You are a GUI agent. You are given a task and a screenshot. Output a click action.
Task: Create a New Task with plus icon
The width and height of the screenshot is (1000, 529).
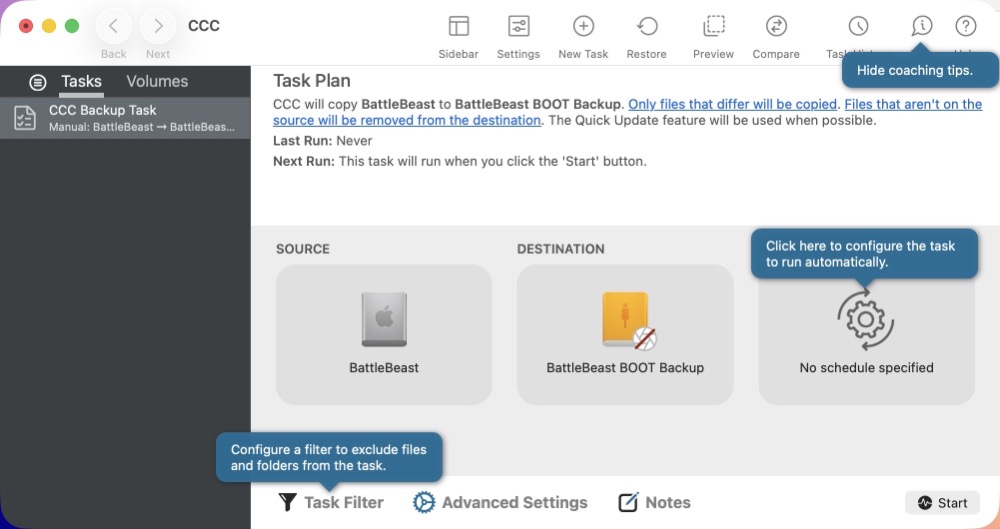click(x=584, y=26)
